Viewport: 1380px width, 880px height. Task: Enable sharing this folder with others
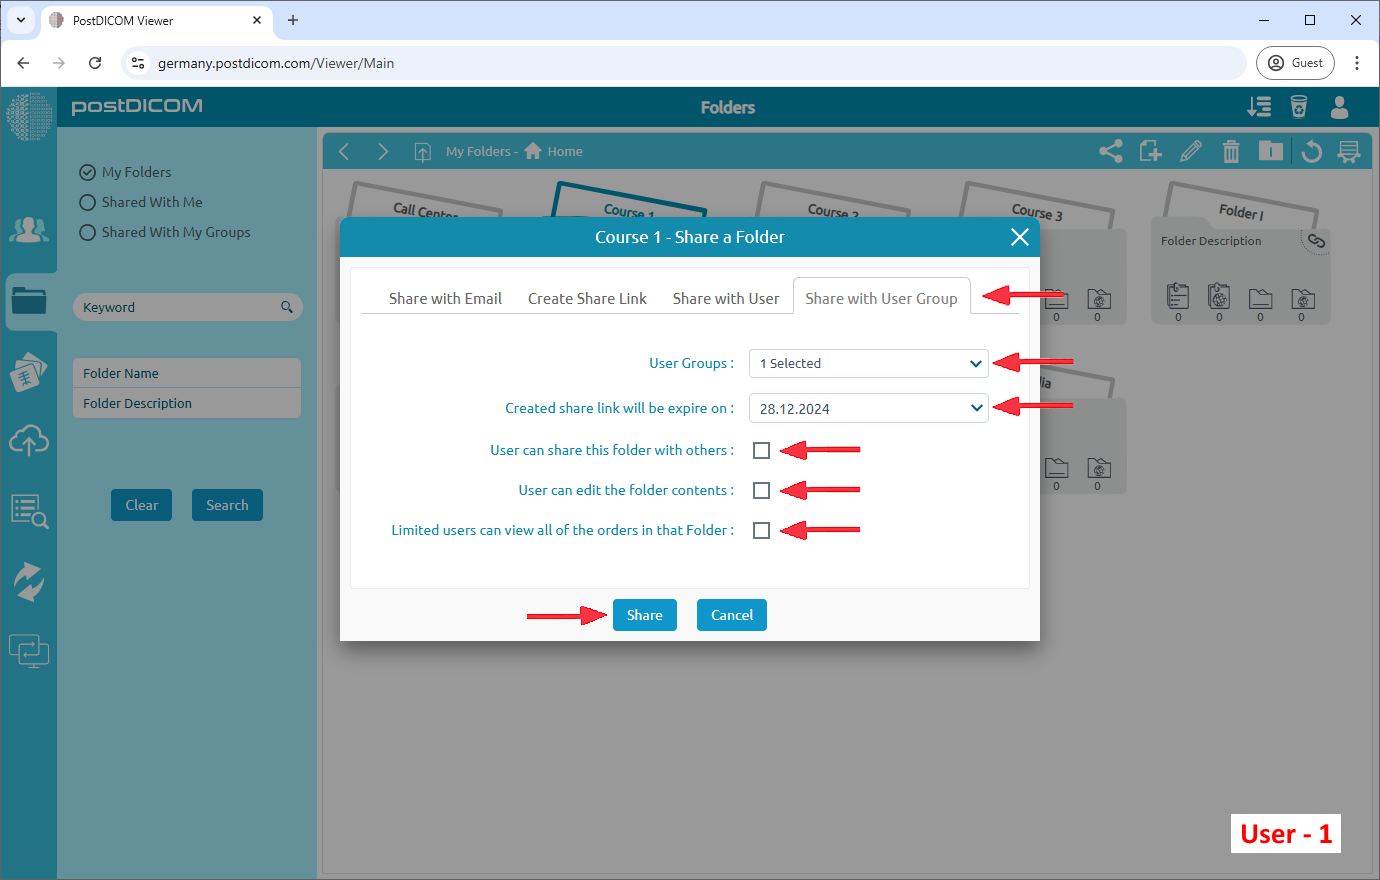click(761, 450)
